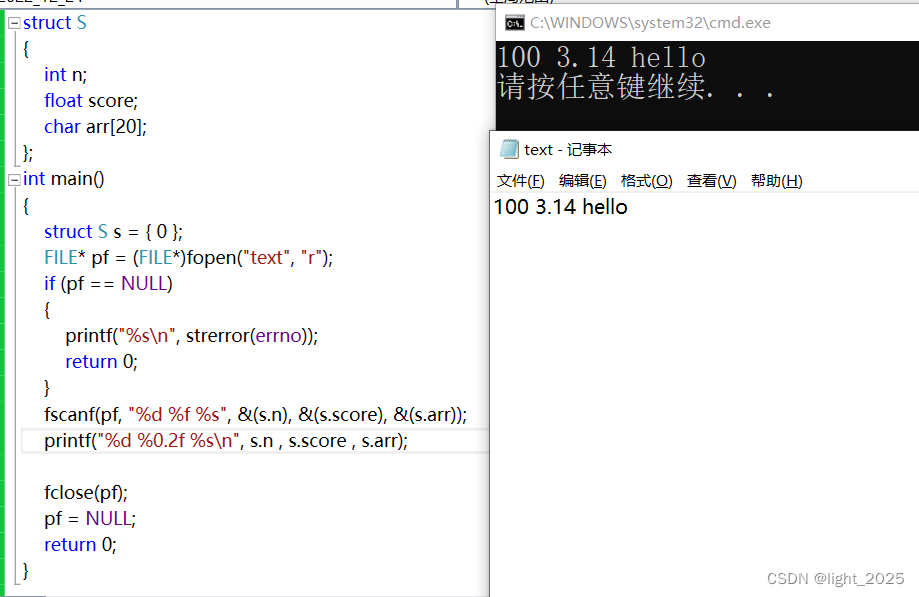Click the 'struct S s = { 0 };' line
The height and width of the screenshot is (597, 919).
coord(114,231)
